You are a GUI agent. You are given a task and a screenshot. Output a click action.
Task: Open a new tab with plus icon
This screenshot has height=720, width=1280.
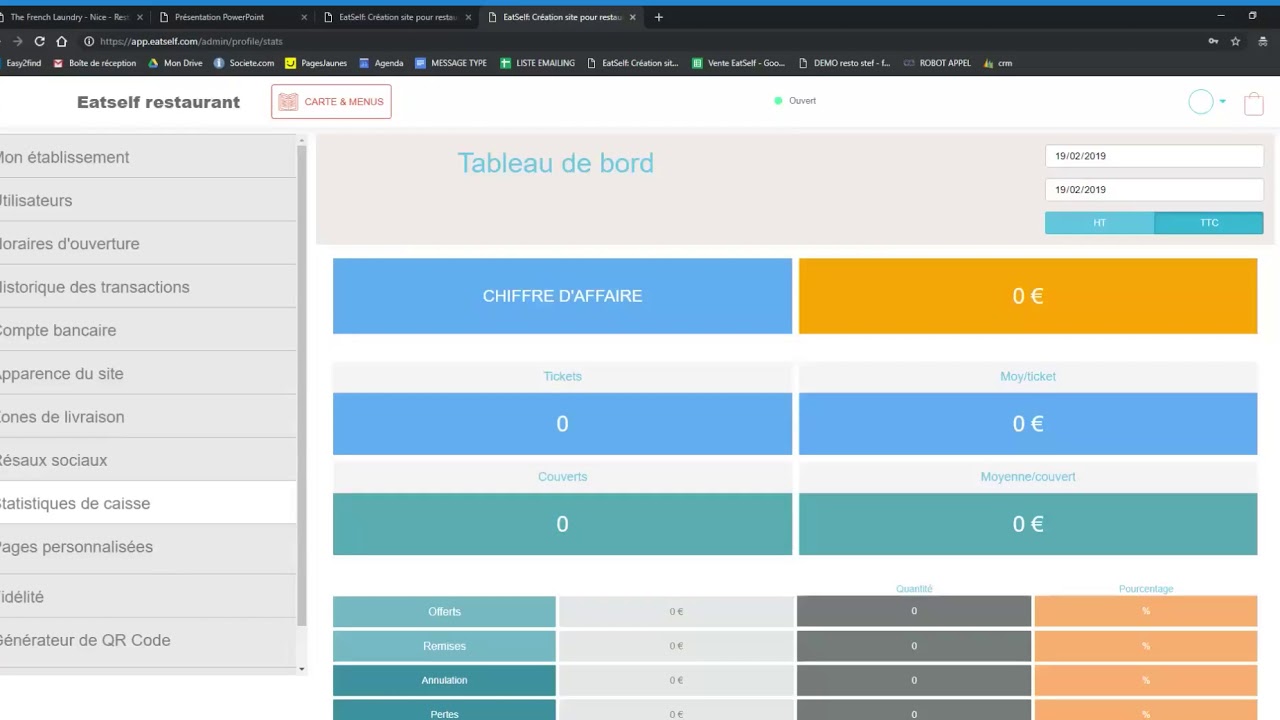658,17
